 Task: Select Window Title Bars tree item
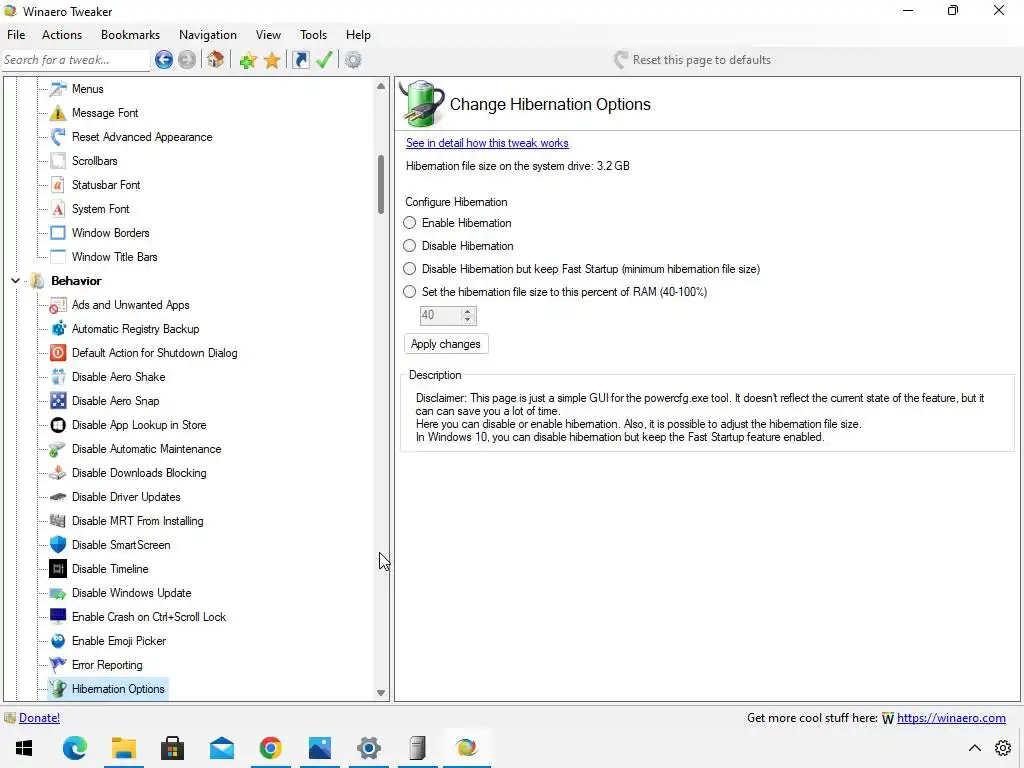pyautogui.click(x=114, y=257)
